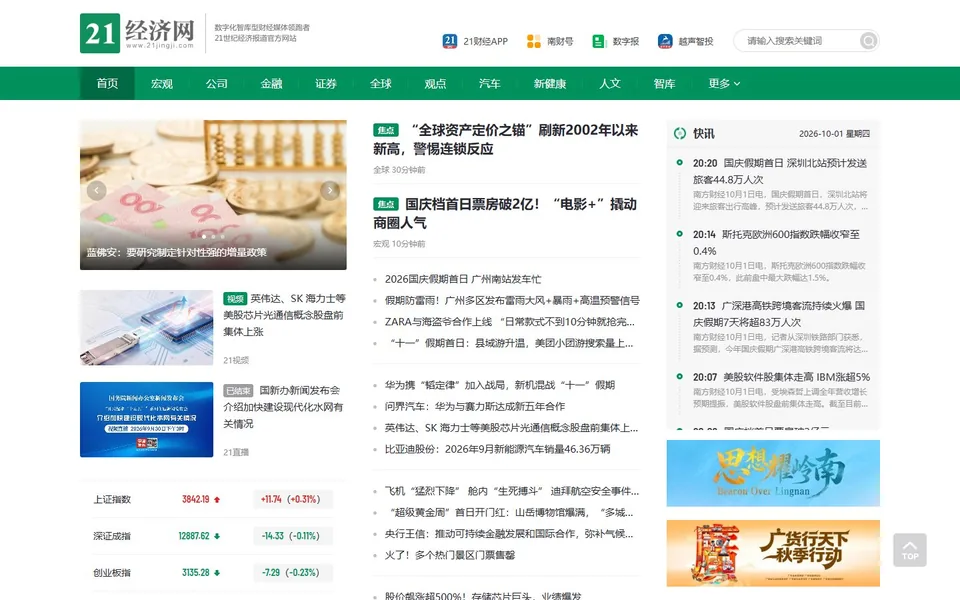Click the 创业板指 change -7.29 (-0.23%)

point(291,573)
